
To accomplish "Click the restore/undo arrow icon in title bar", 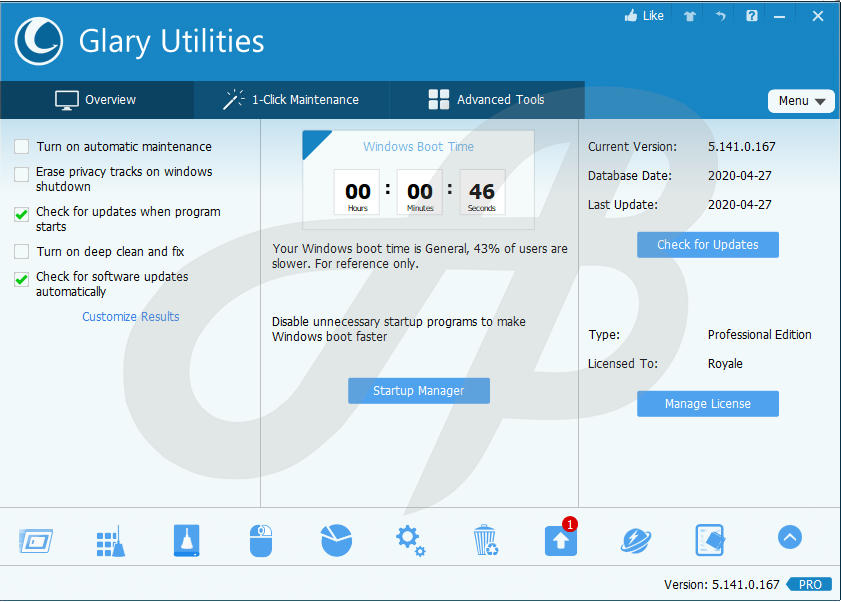I will (720, 16).
